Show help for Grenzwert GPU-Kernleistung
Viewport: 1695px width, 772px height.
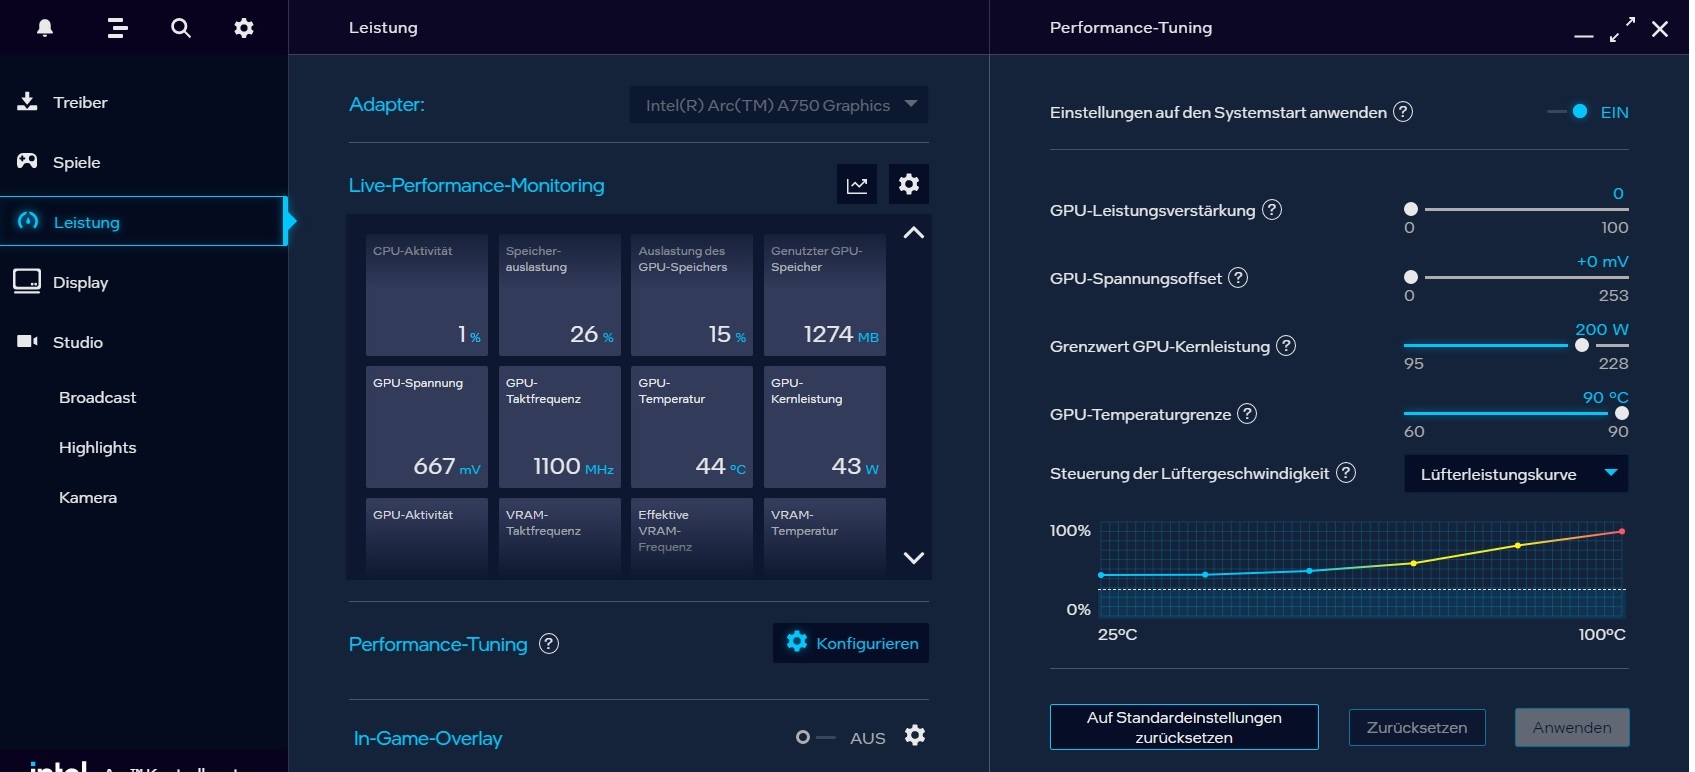pos(1287,346)
